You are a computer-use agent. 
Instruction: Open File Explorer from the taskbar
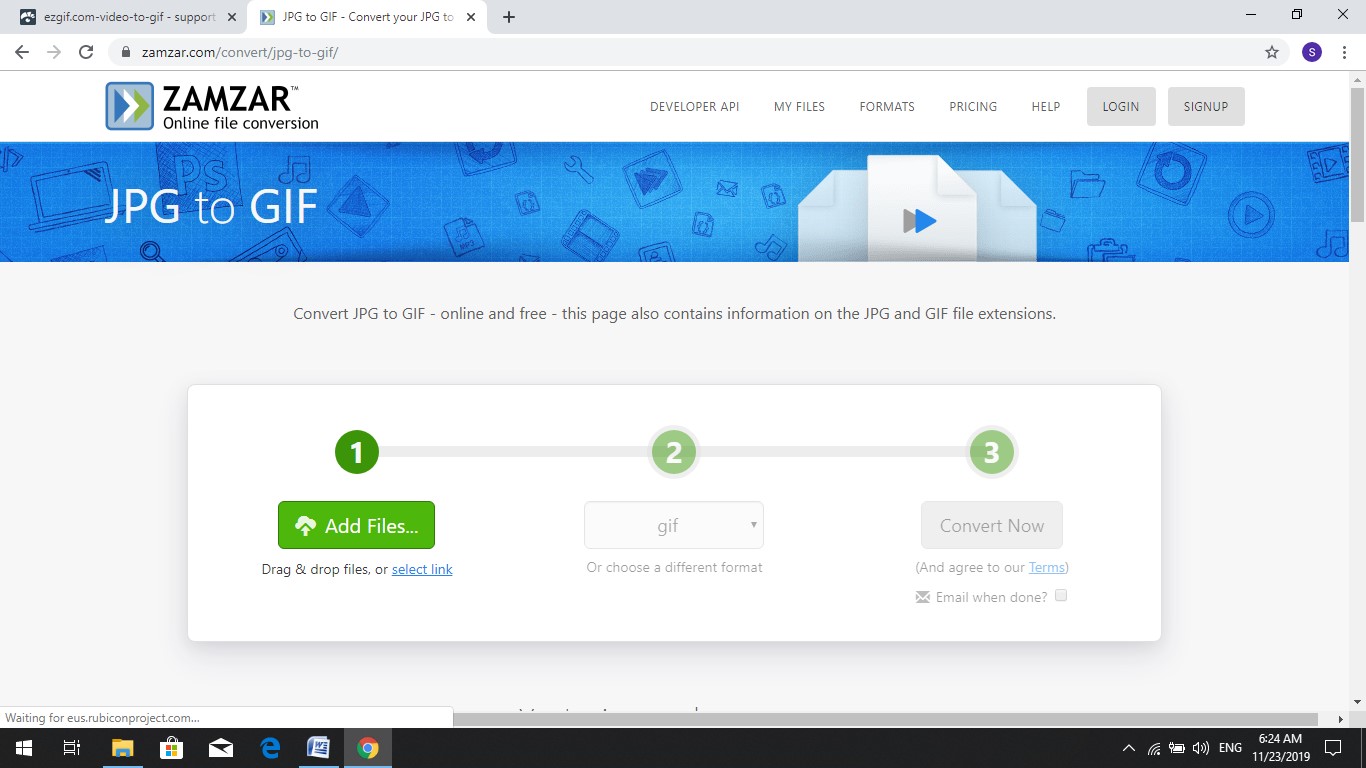coord(122,748)
